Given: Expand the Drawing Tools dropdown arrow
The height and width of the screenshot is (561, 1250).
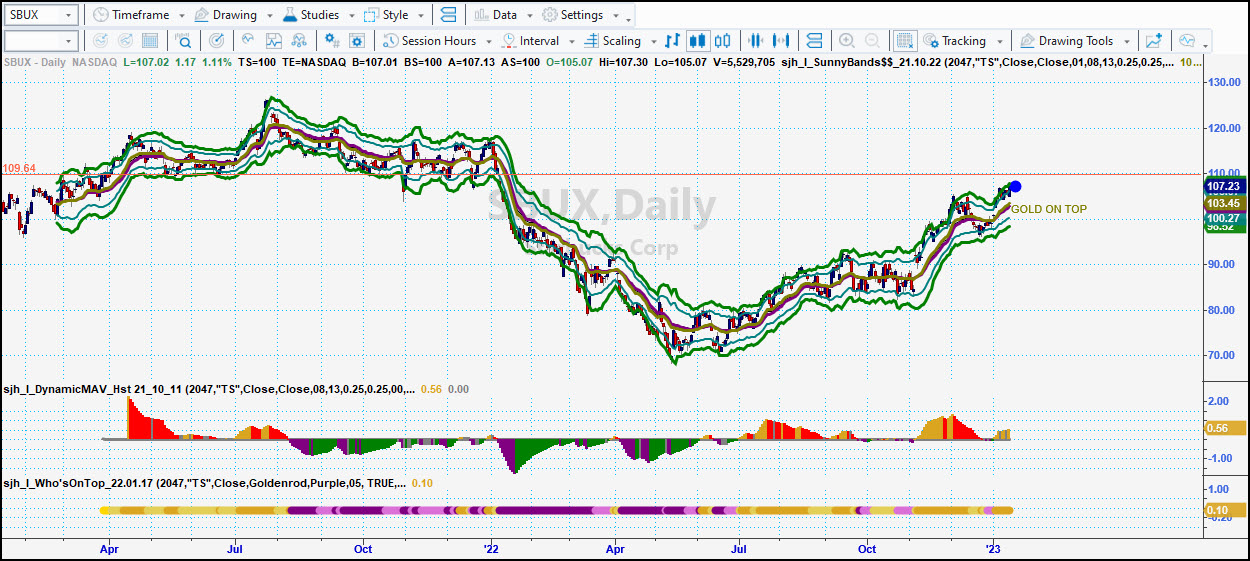Looking at the screenshot, I should pos(1126,42).
